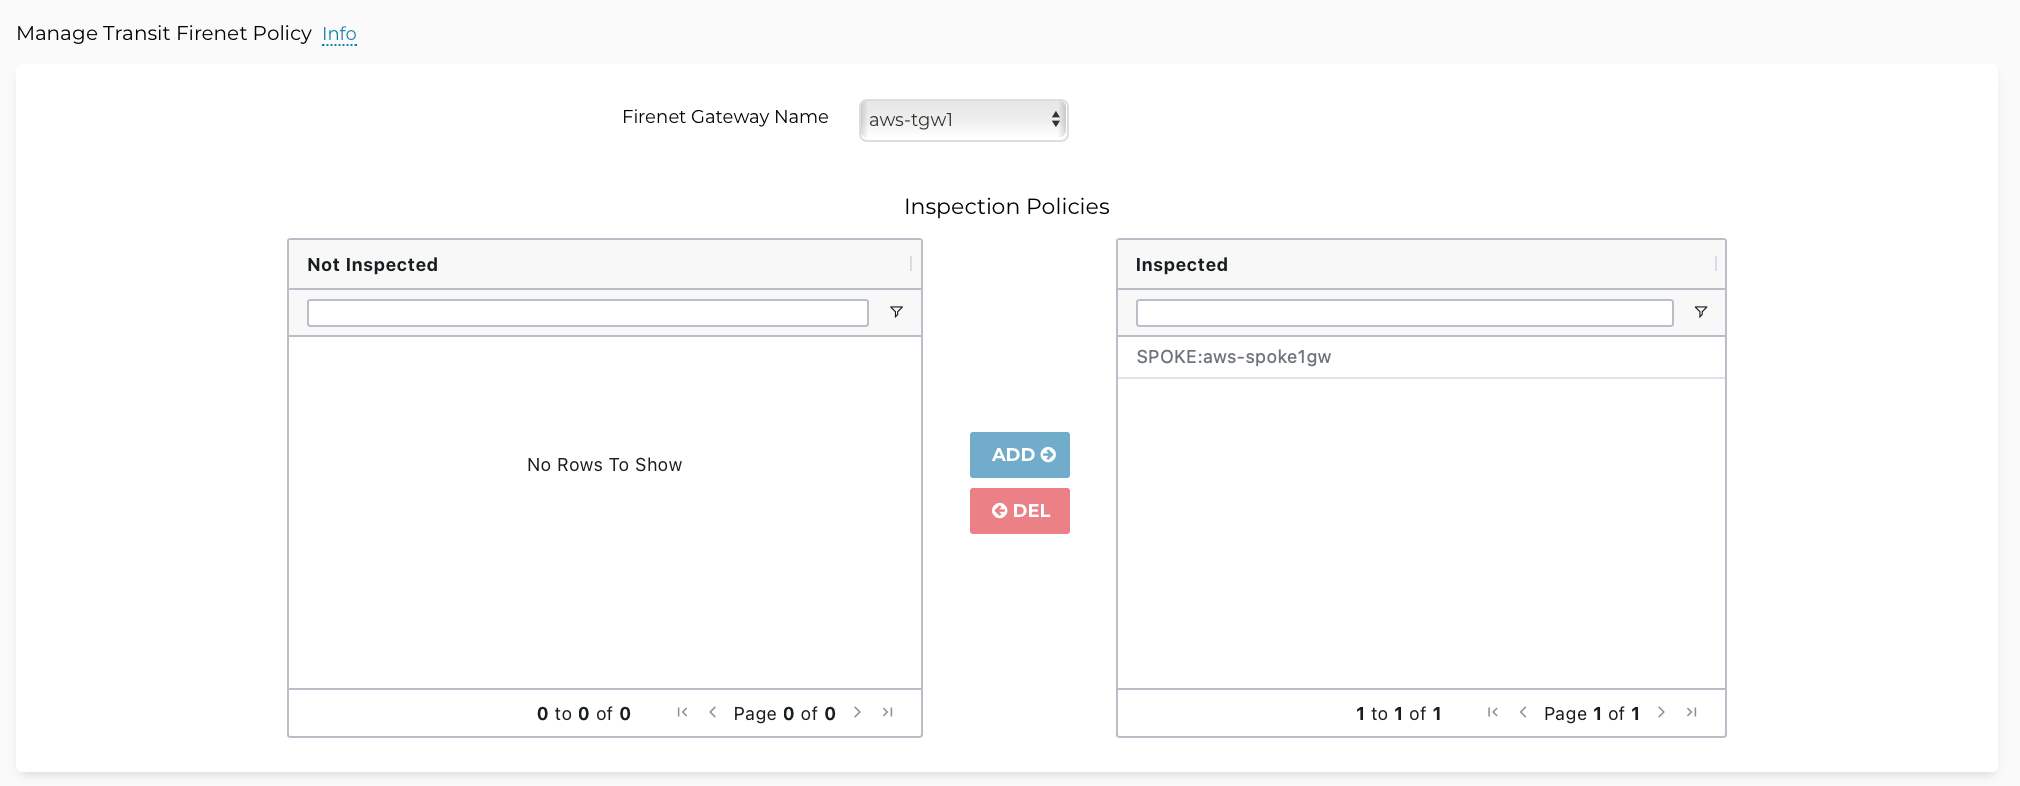This screenshot has height=786, width=2020.
Task: Open the Firenet Gateway Name dropdown
Action: tap(963, 120)
